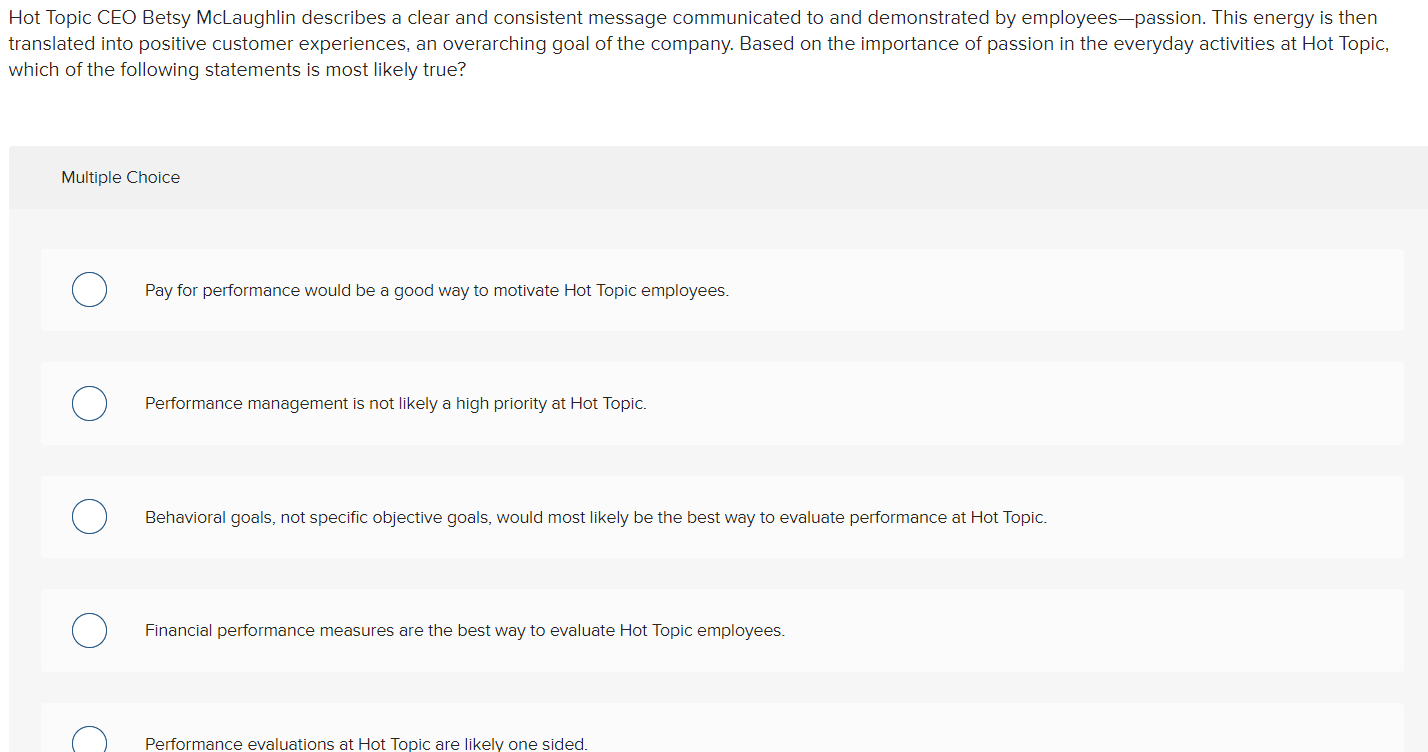Select the 'Financial performance measures' radio button
This screenshot has width=1428, height=752.
click(89, 630)
